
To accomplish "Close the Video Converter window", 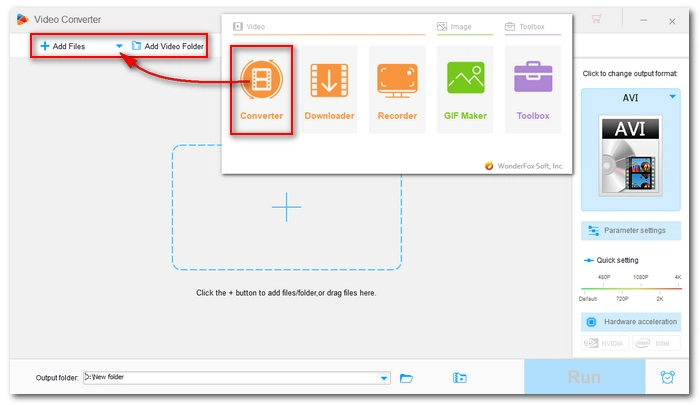I will (672, 21).
